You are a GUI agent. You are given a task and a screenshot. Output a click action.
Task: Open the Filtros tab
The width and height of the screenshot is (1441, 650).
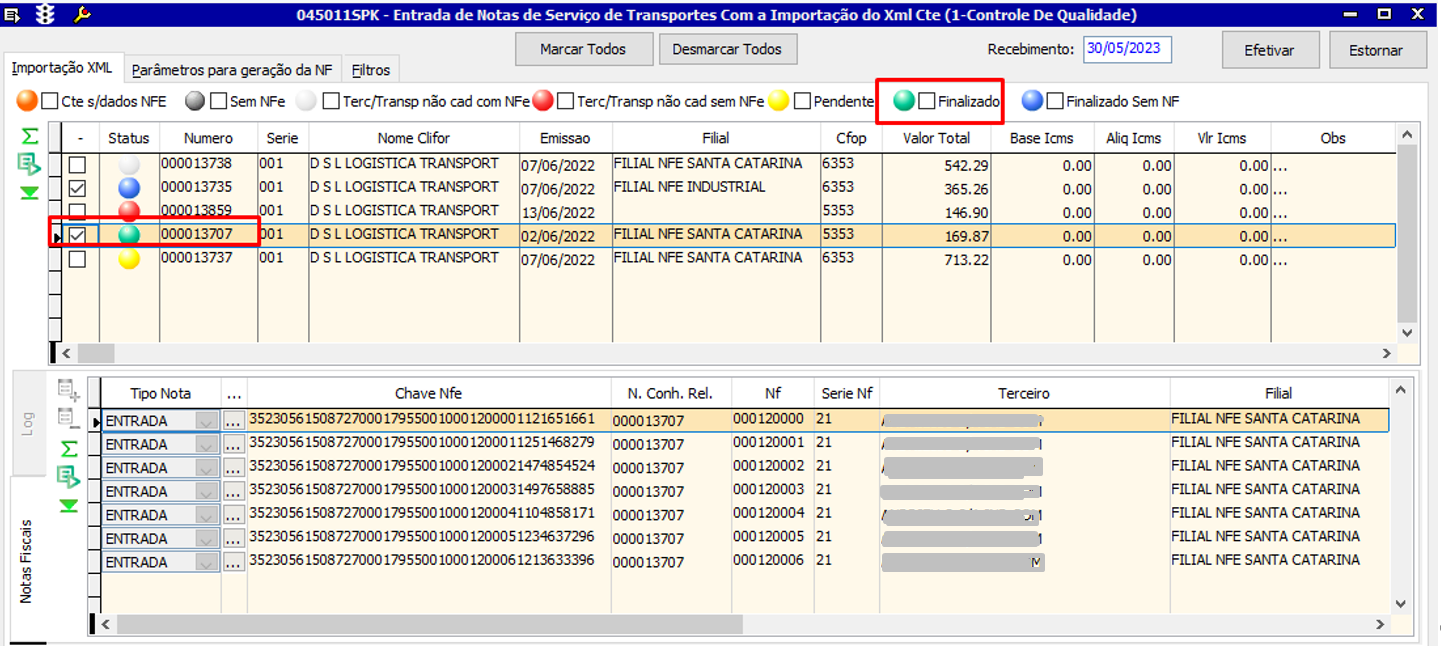click(371, 70)
